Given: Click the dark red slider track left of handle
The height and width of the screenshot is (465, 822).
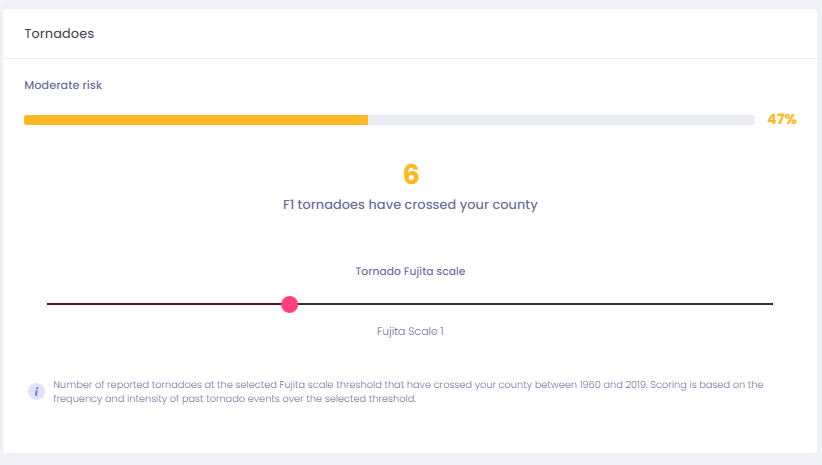Looking at the screenshot, I should point(164,304).
